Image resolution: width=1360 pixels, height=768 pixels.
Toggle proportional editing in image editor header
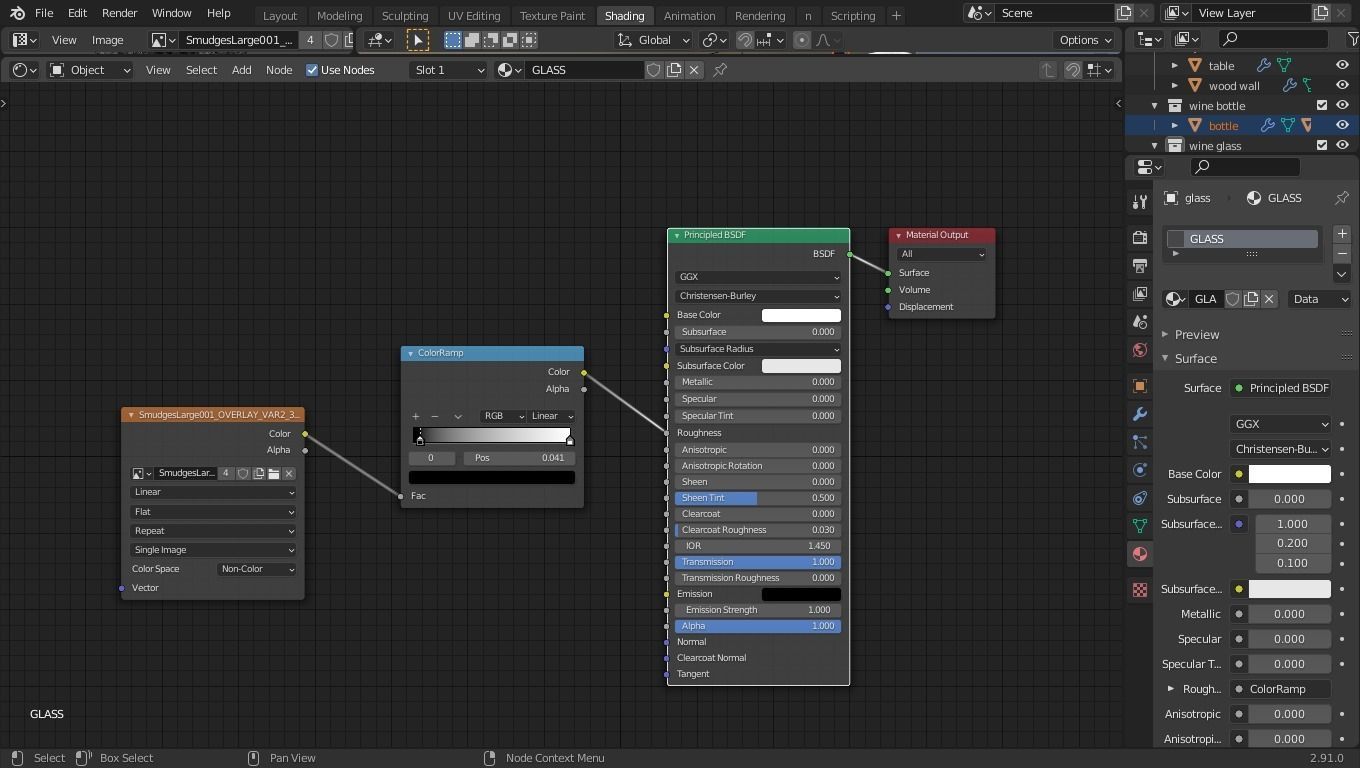[x=801, y=40]
